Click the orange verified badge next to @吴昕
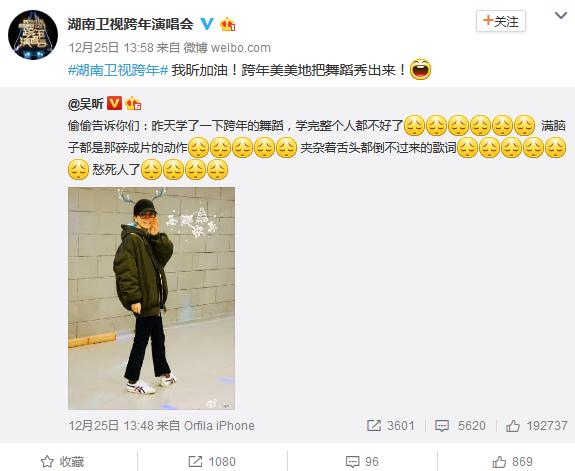Image resolution: width=575 pixels, height=471 pixels. (114, 103)
